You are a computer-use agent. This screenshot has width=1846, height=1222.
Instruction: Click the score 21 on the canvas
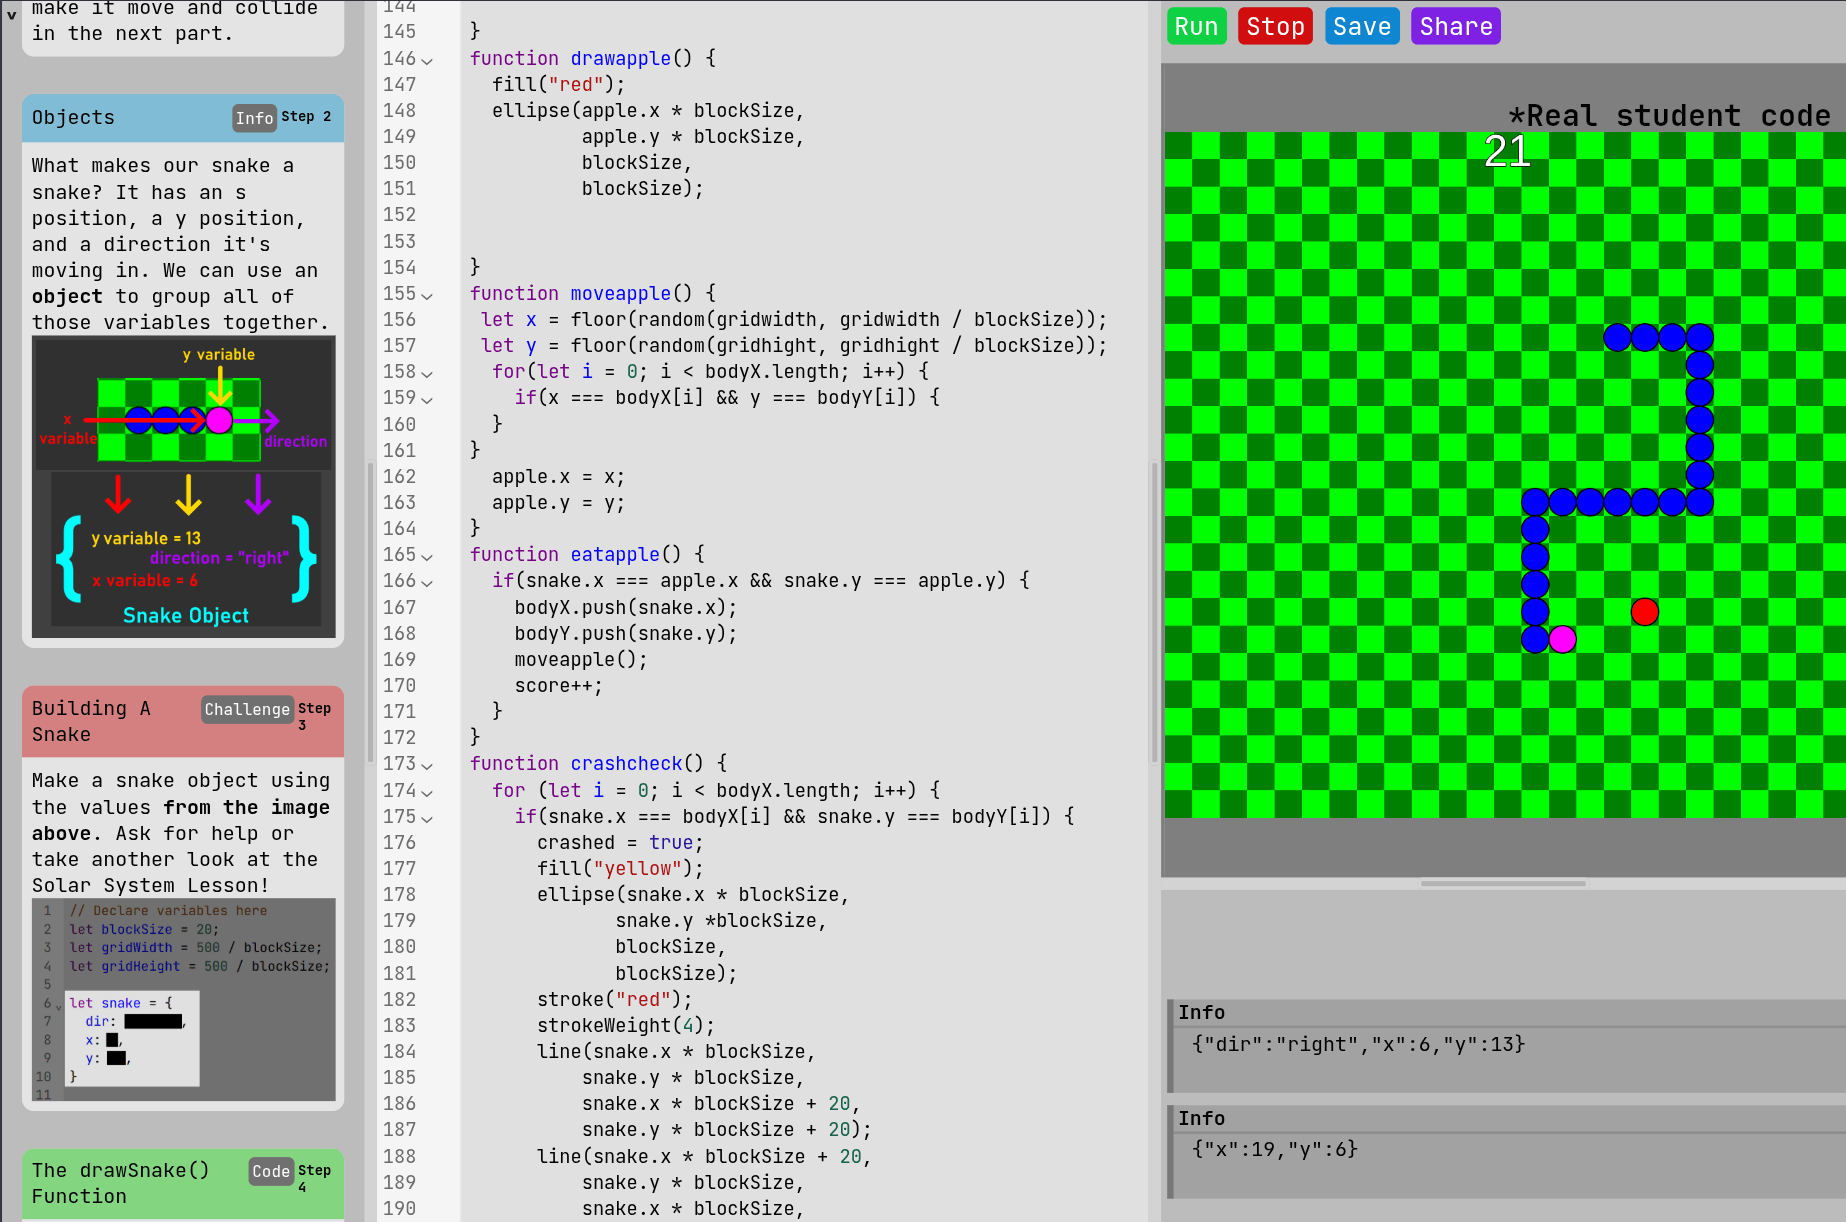(x=1507, y=152)
